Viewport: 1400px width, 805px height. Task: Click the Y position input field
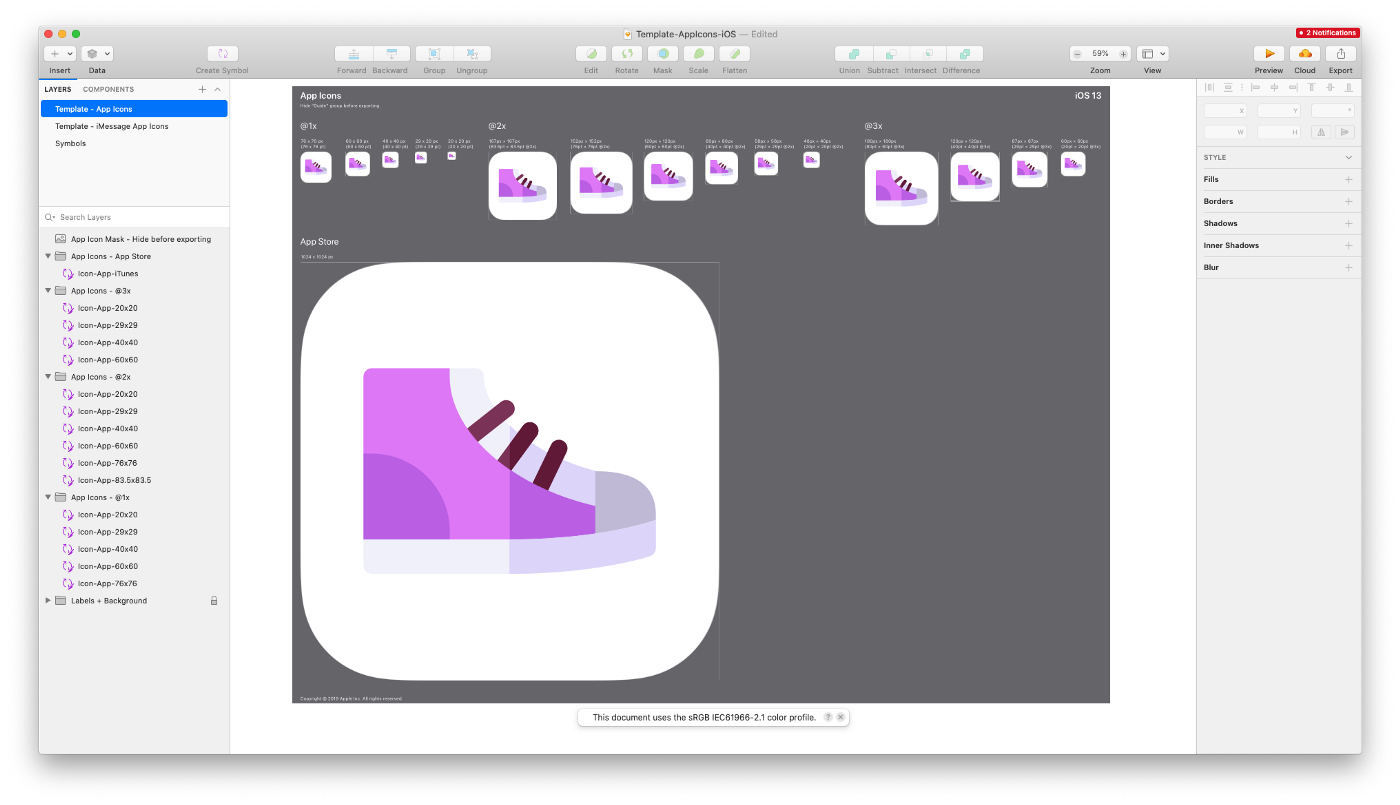click(x=1279, y=111)
